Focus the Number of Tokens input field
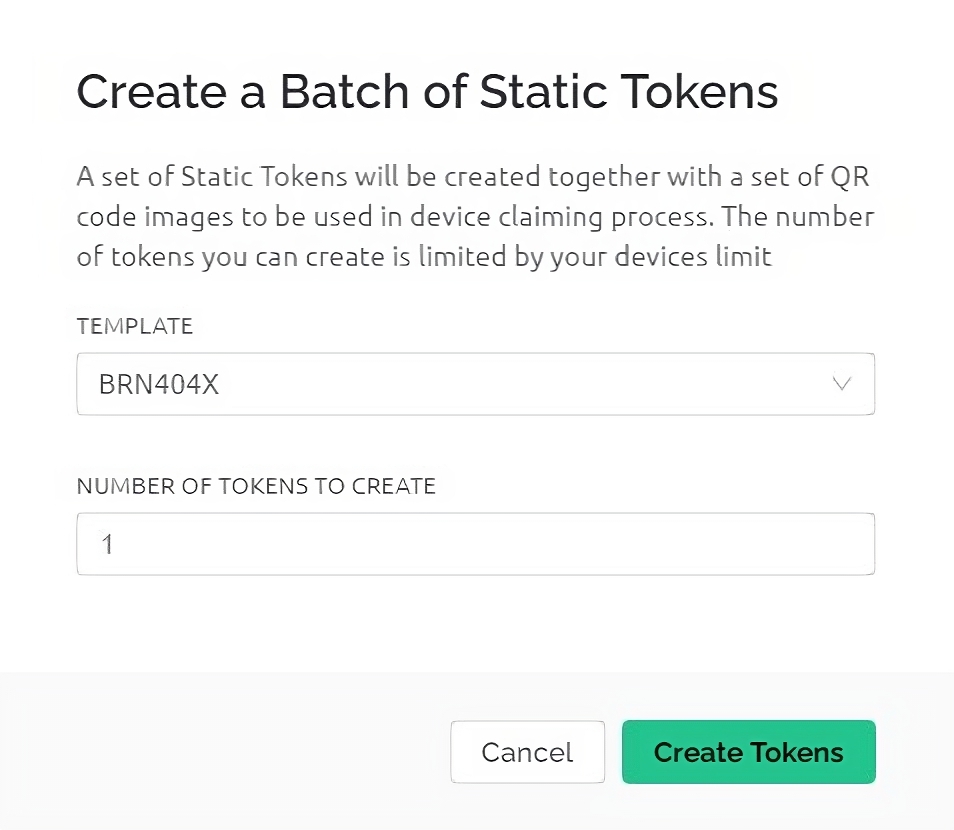The height and width of the screenshot is (830, 954). pyautogui.click(x=475, y=544)
